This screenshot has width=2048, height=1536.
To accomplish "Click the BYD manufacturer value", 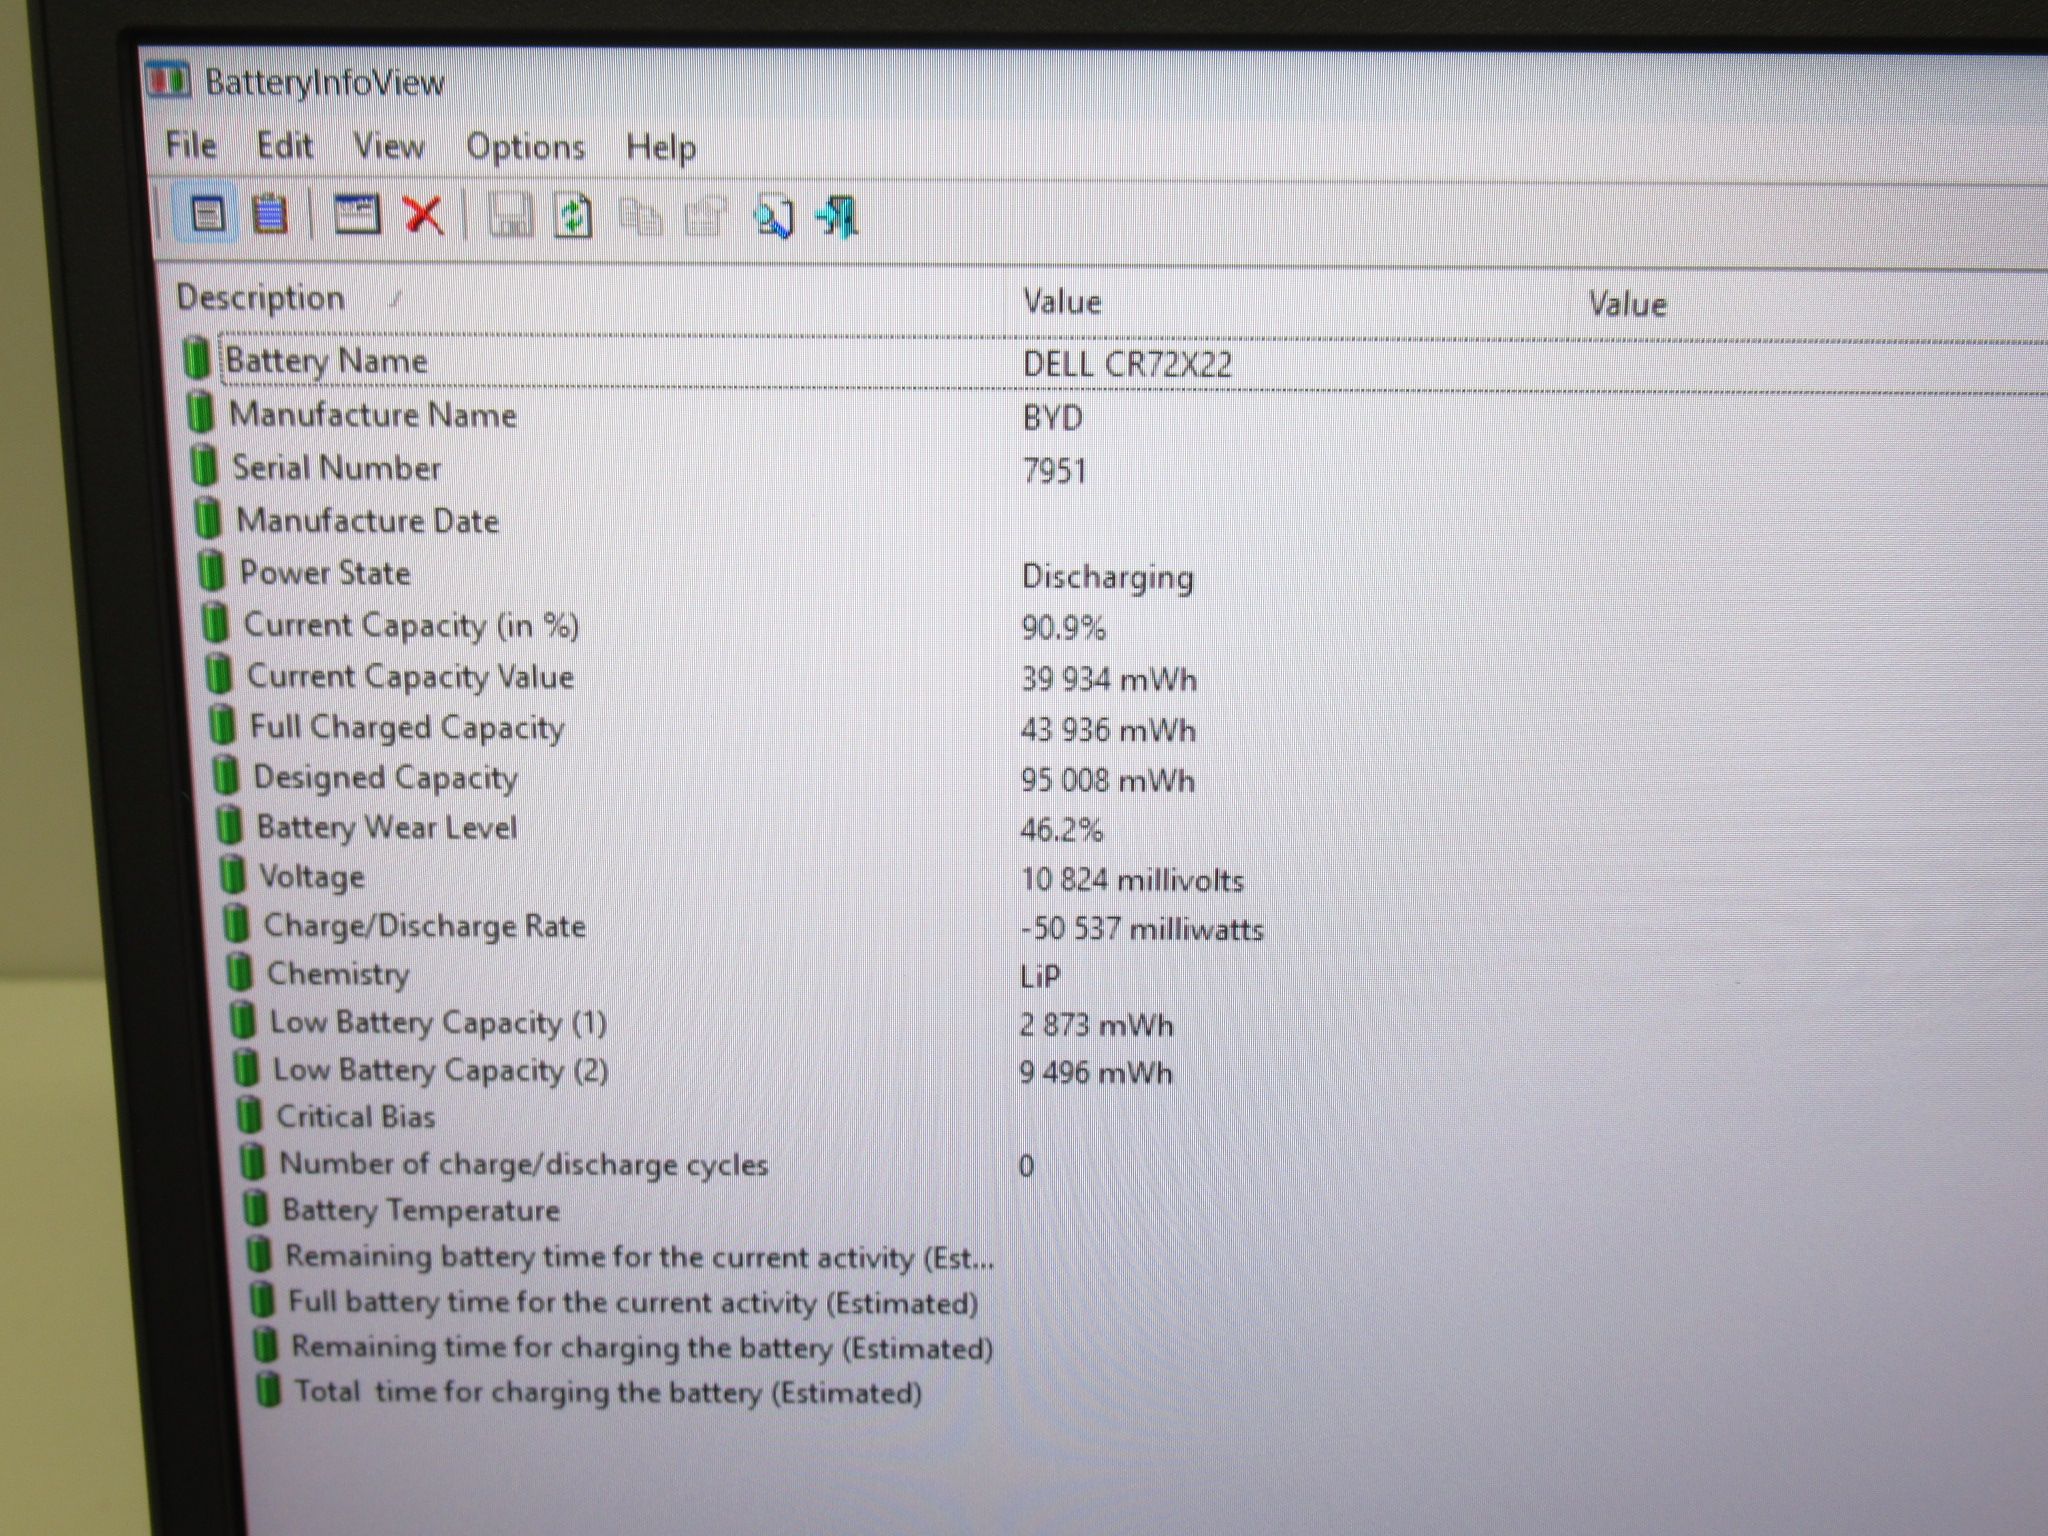I will coord(1052,417).
